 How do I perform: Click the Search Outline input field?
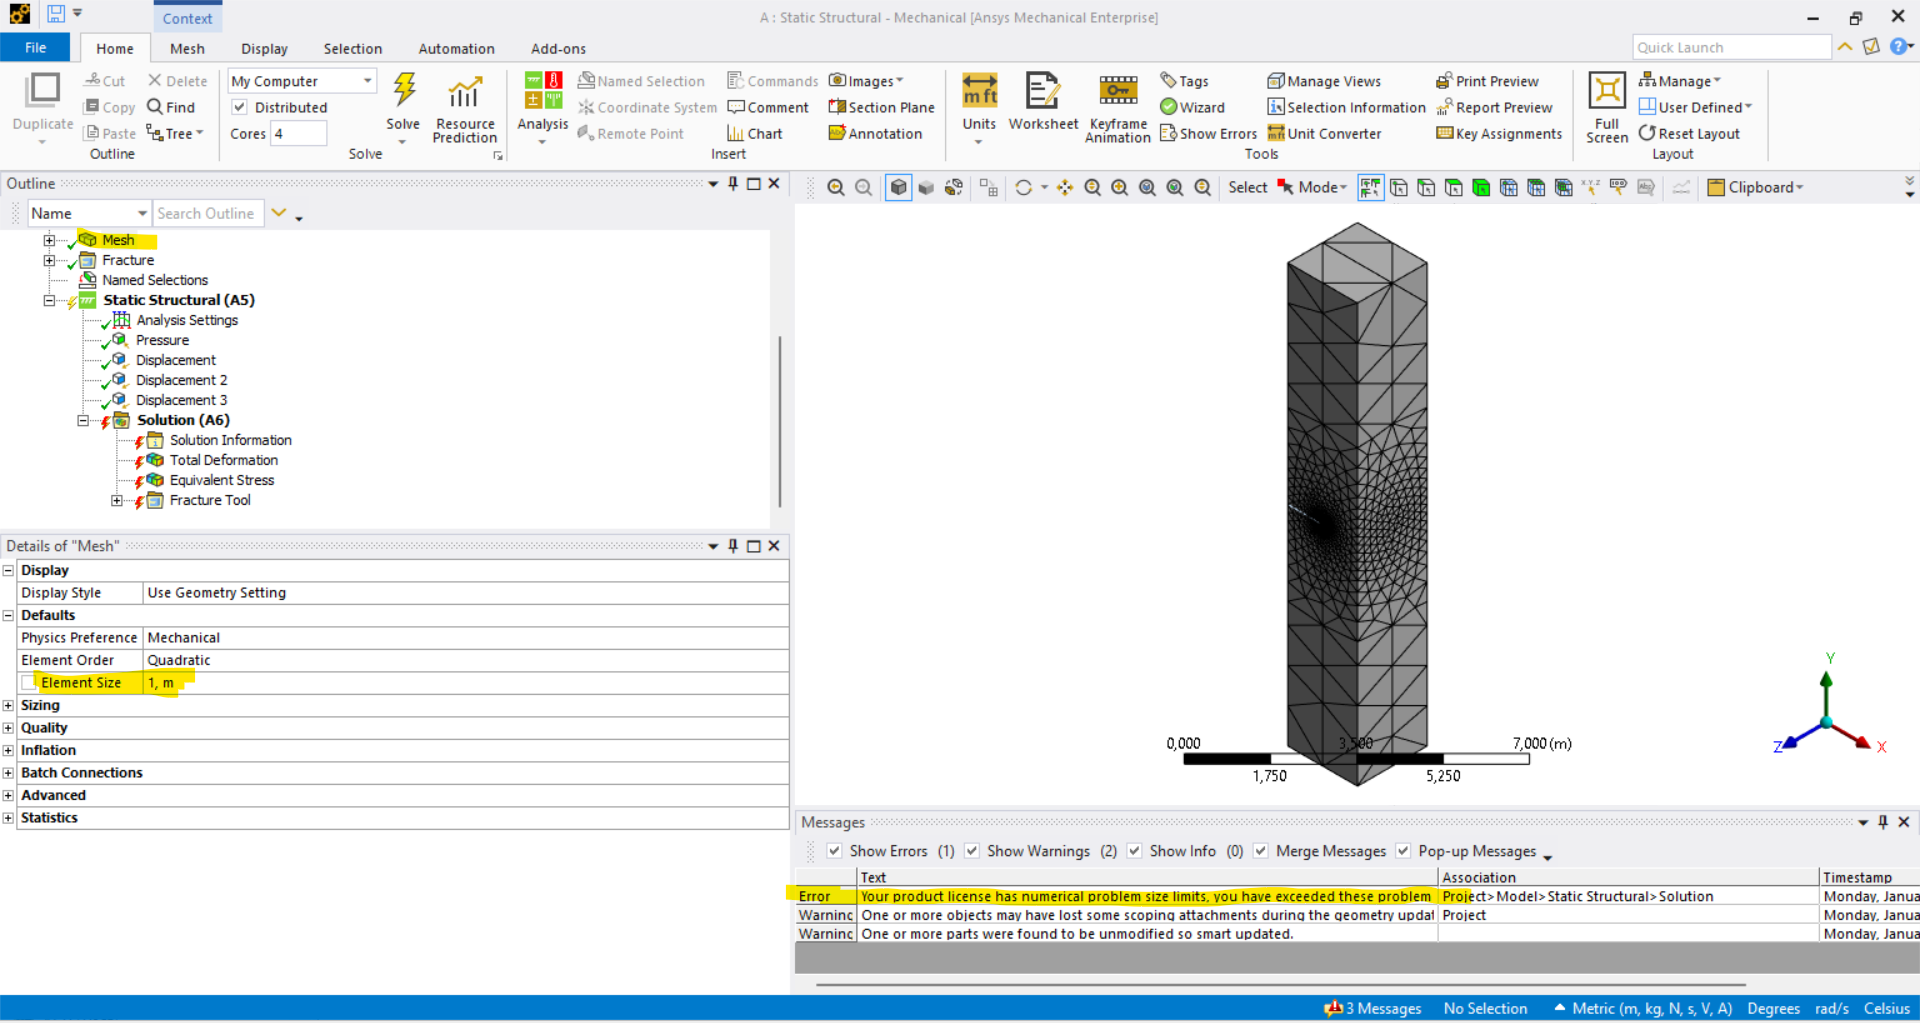[207, 213]
